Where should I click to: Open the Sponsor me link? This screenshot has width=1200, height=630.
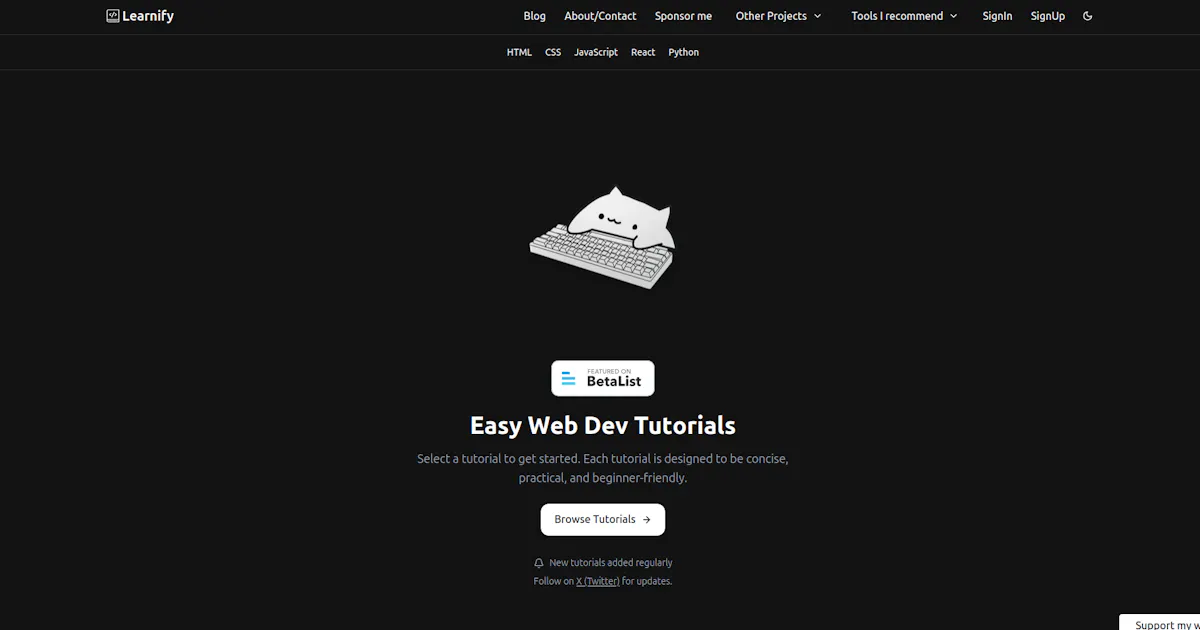click(x=683, y=16)
